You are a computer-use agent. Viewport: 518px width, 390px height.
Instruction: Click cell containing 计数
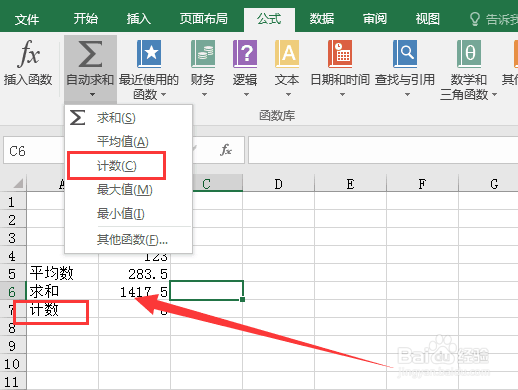click(63, 309)
